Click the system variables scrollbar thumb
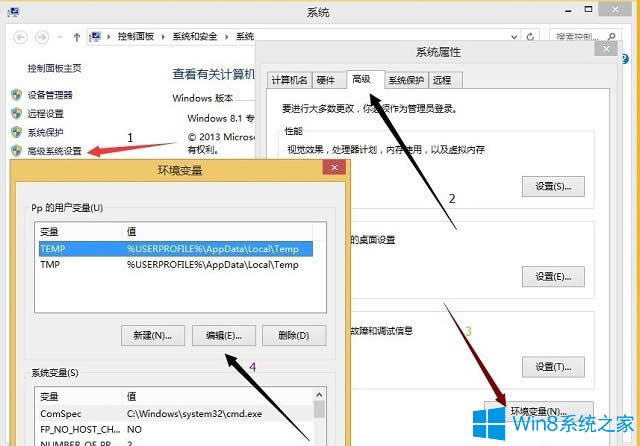 click(319, 409)
